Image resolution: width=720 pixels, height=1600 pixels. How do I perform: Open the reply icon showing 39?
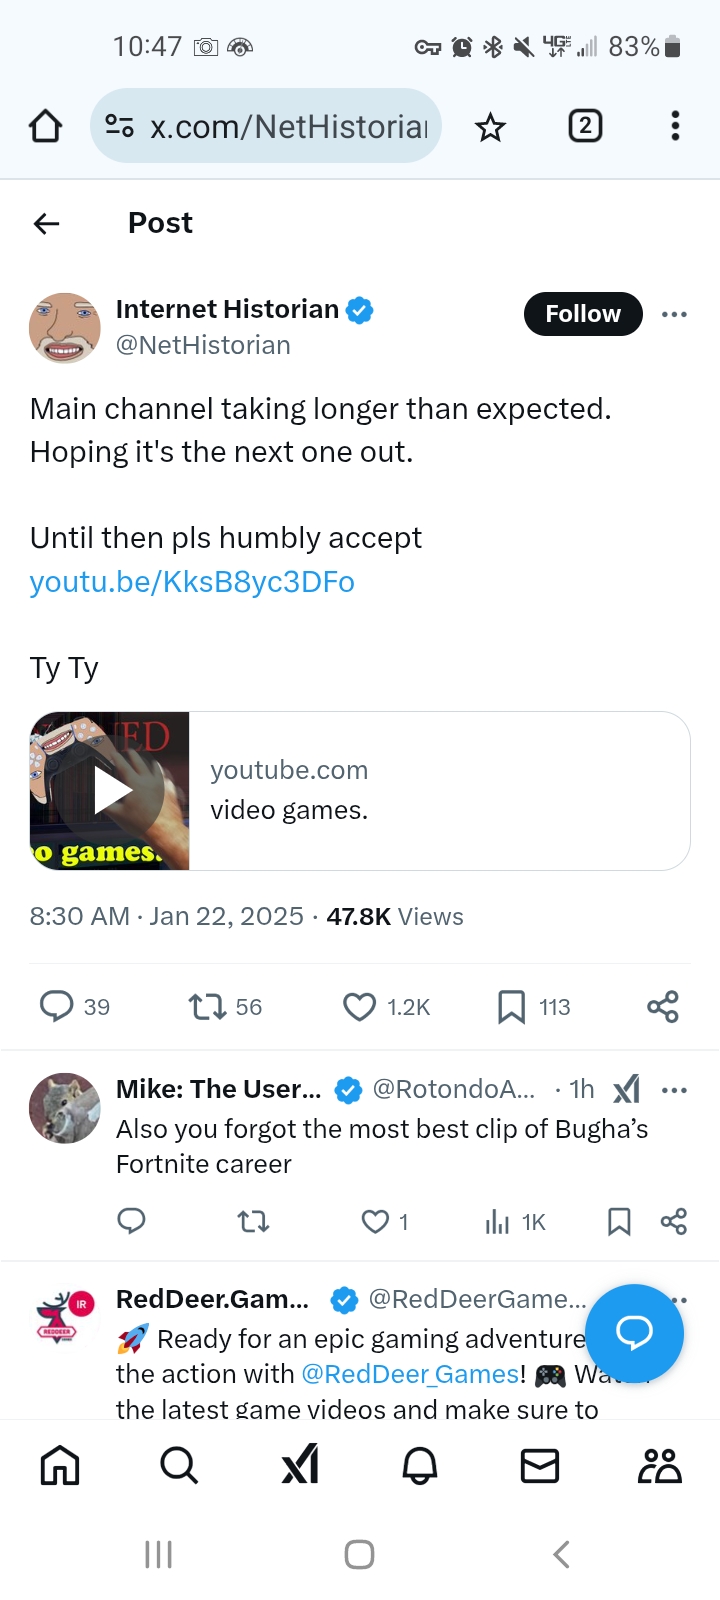(x=56, y=1006)
